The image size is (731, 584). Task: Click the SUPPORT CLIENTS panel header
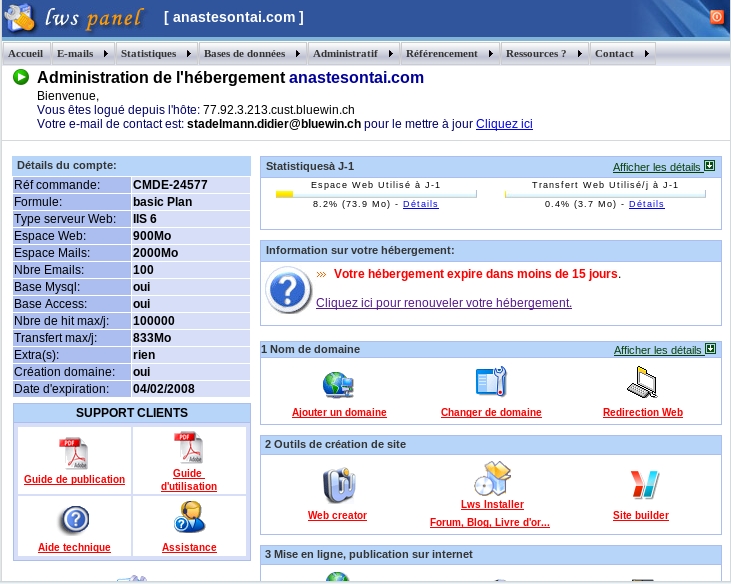[x=132, y=413]
